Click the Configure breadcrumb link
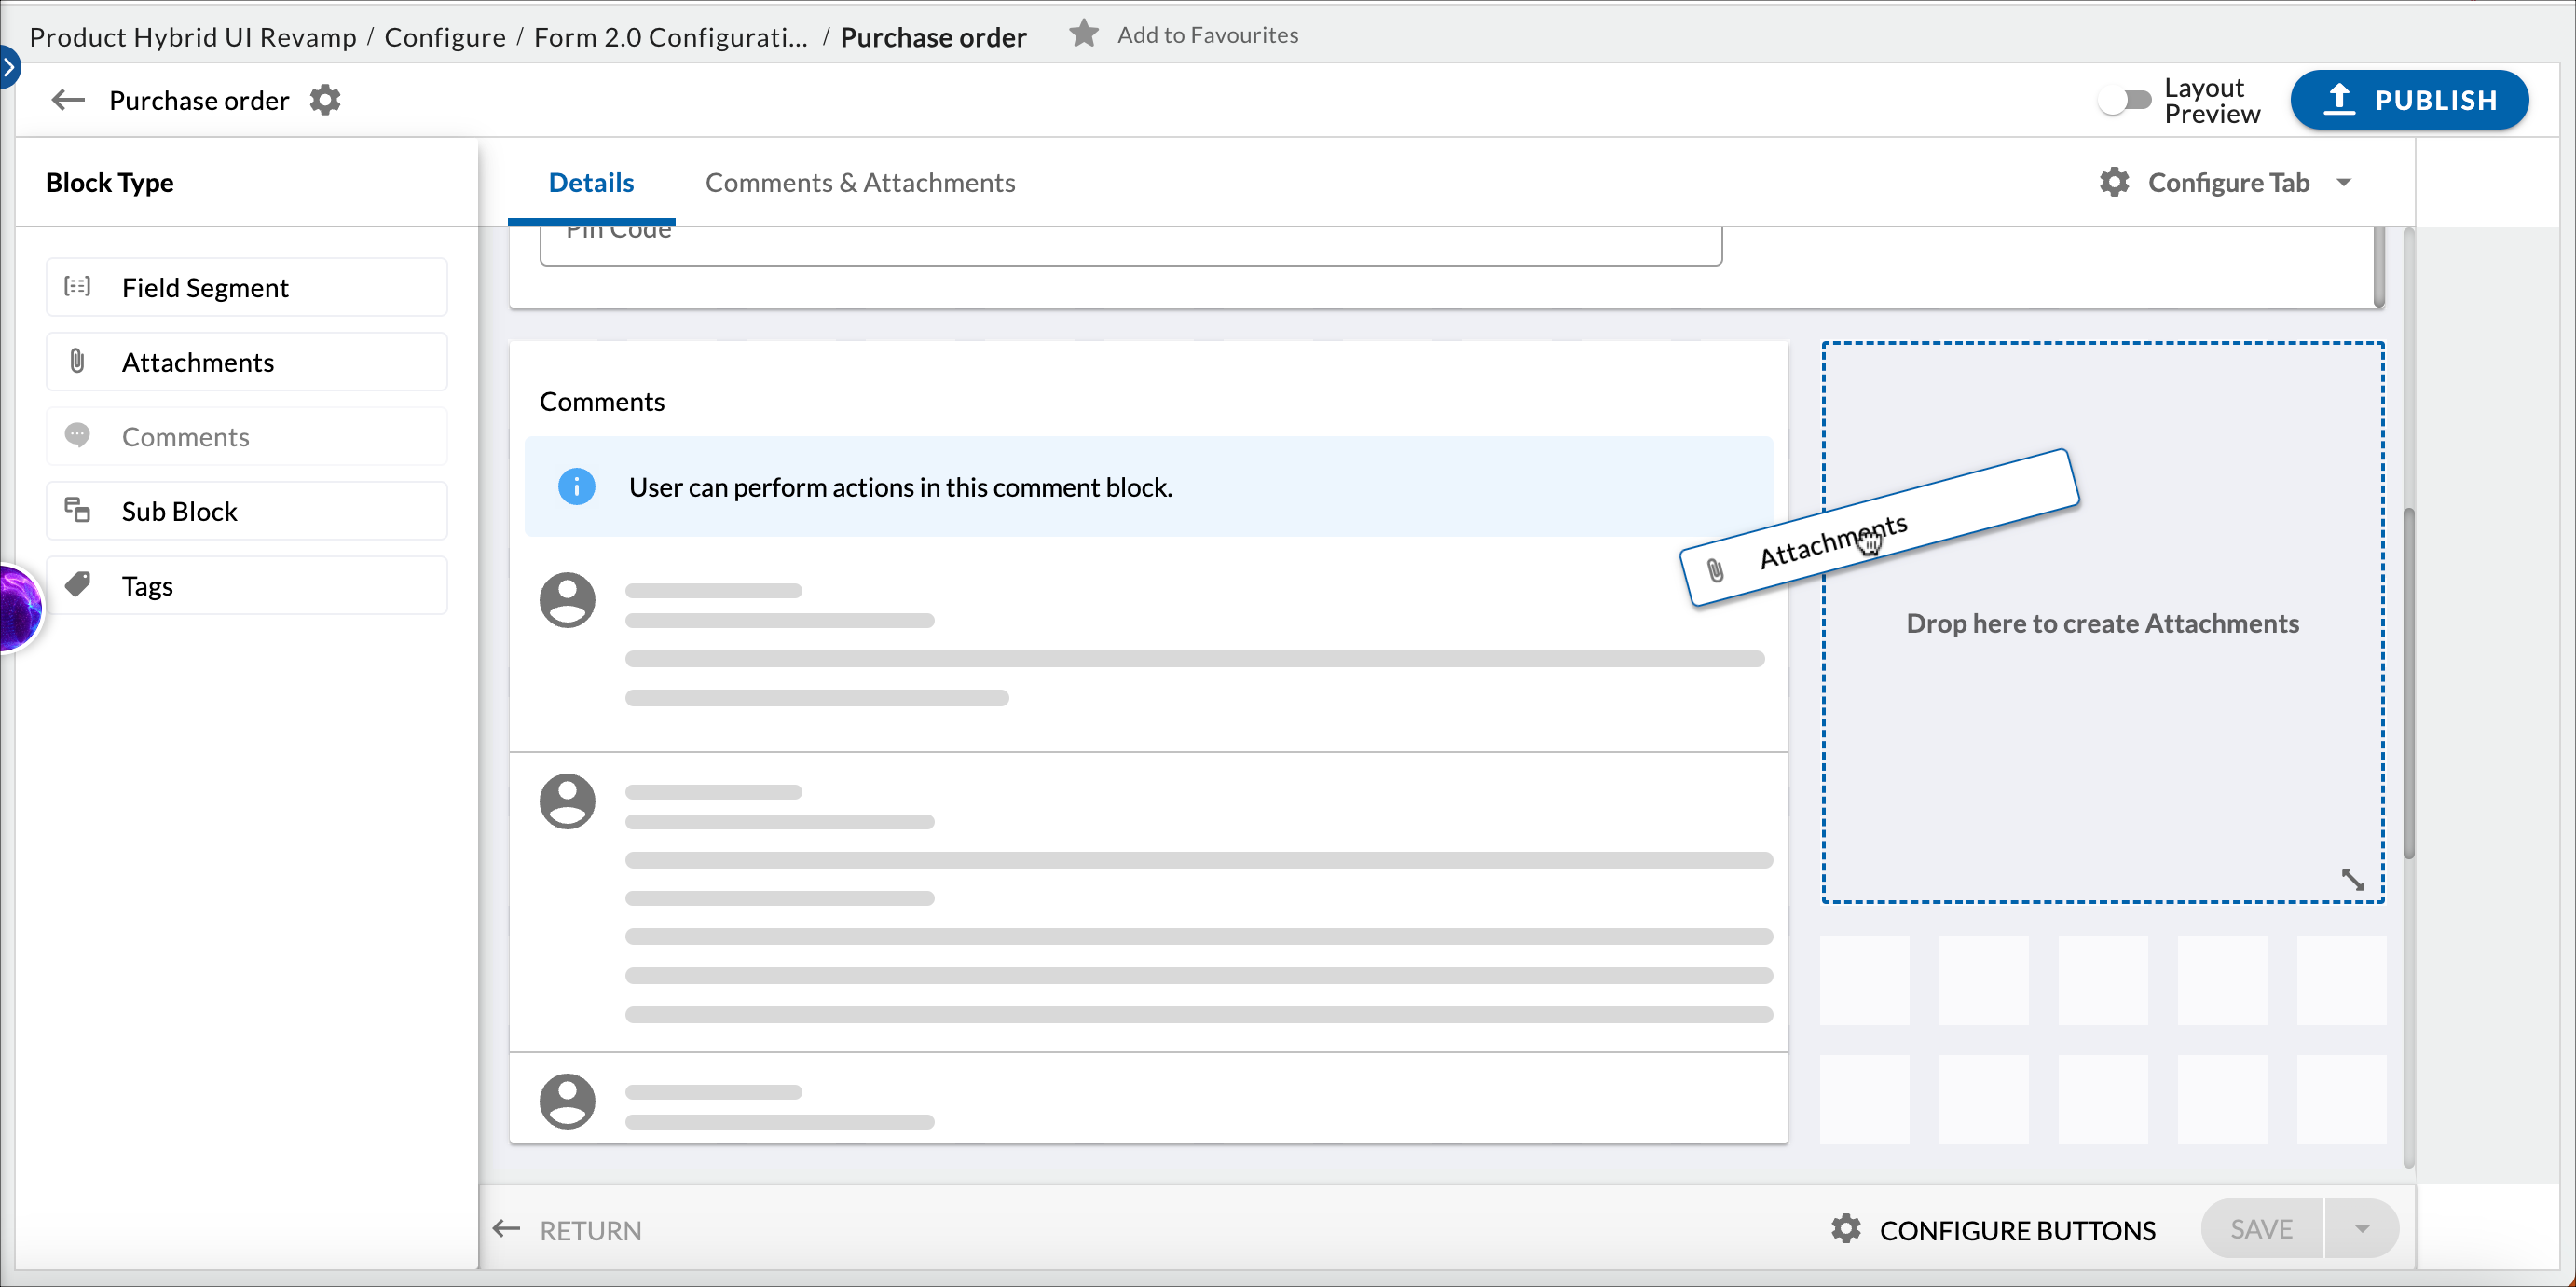The width and height of the screenshot is (2576, 1287). point(444,37)
